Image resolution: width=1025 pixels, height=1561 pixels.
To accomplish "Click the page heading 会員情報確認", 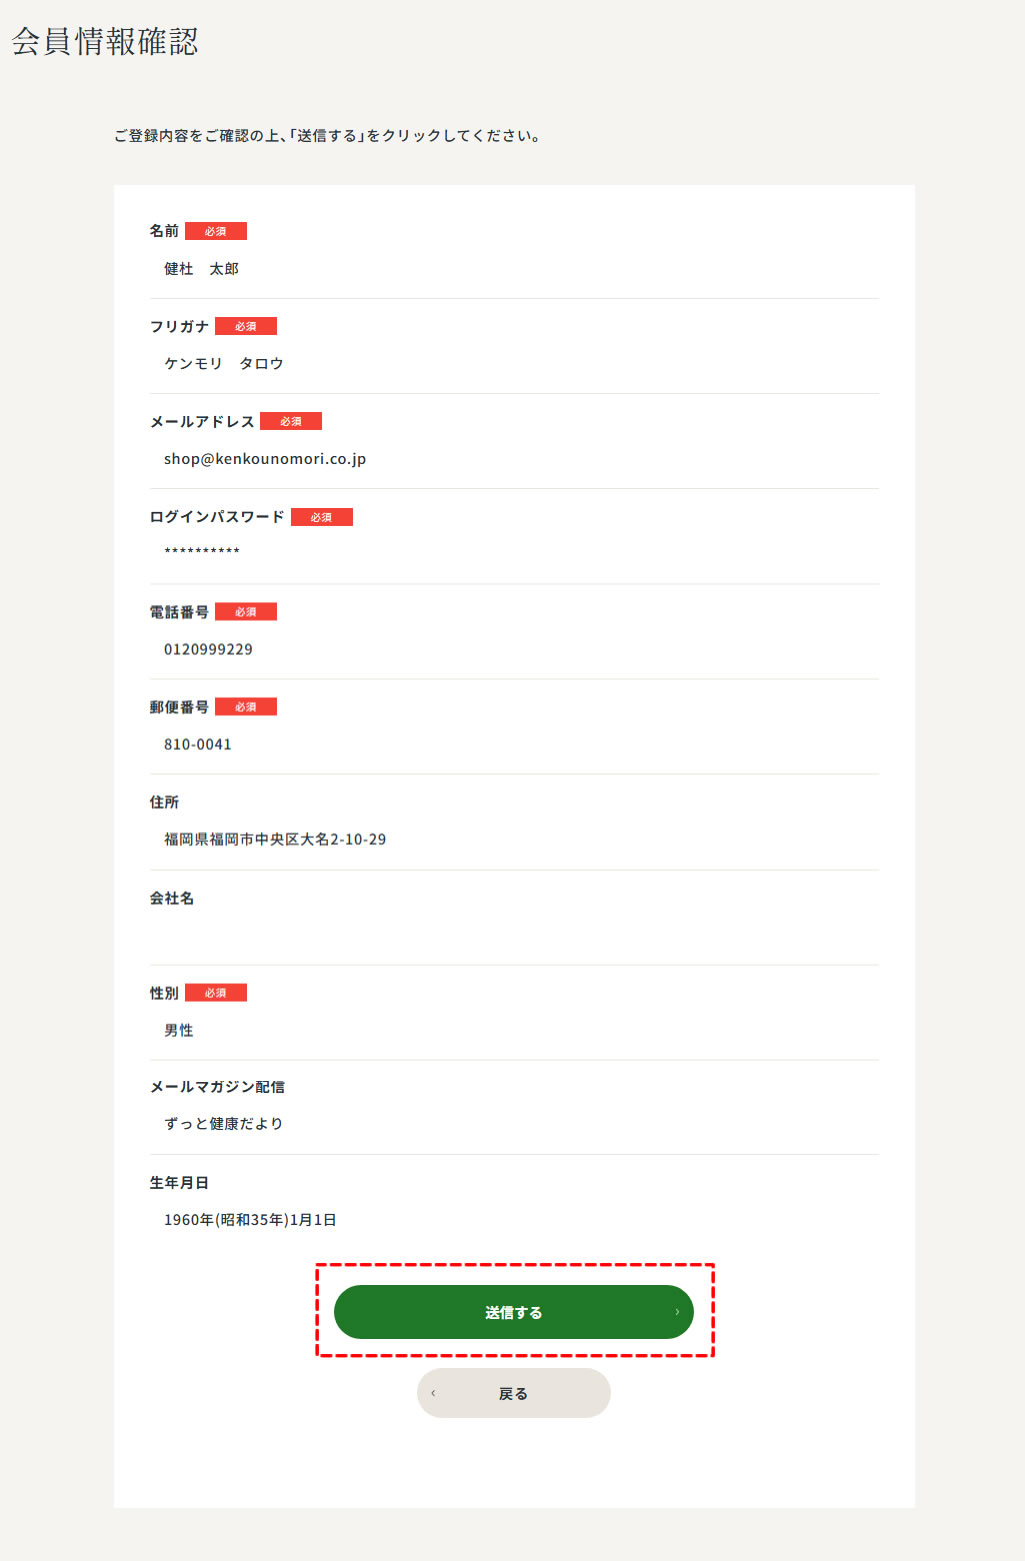I will (105, 41).
